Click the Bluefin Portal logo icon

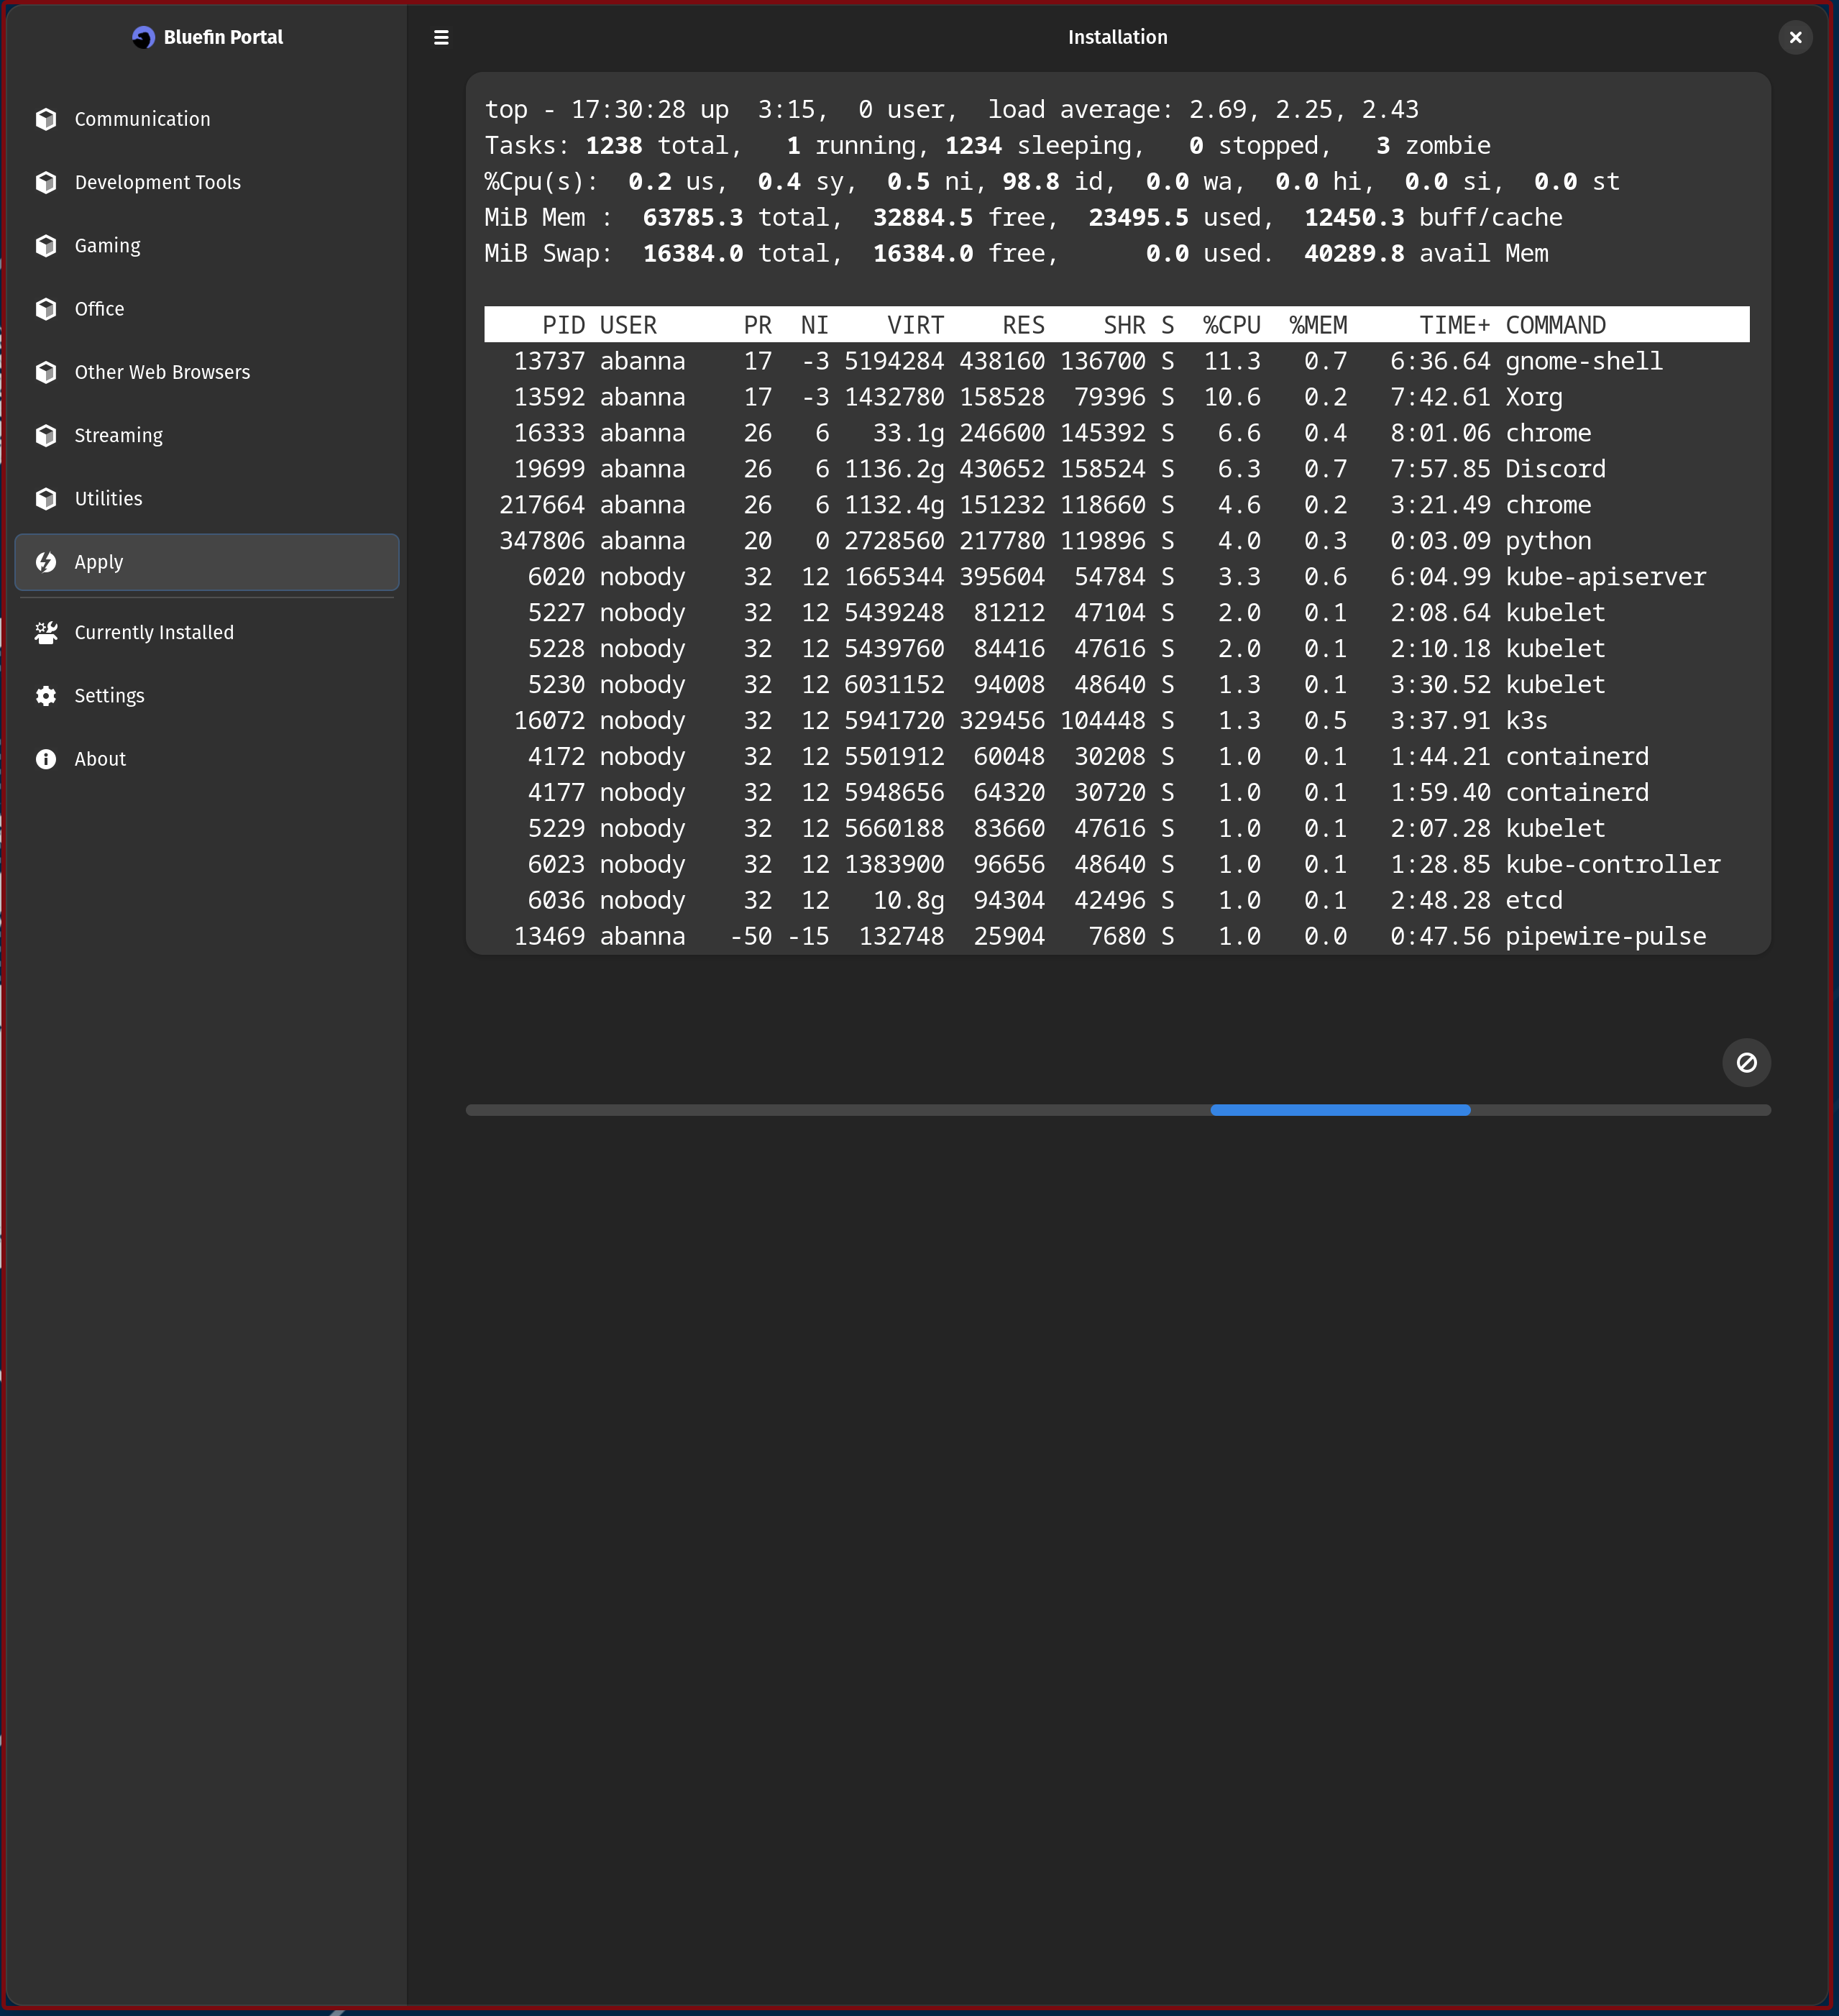click(144, 37)
